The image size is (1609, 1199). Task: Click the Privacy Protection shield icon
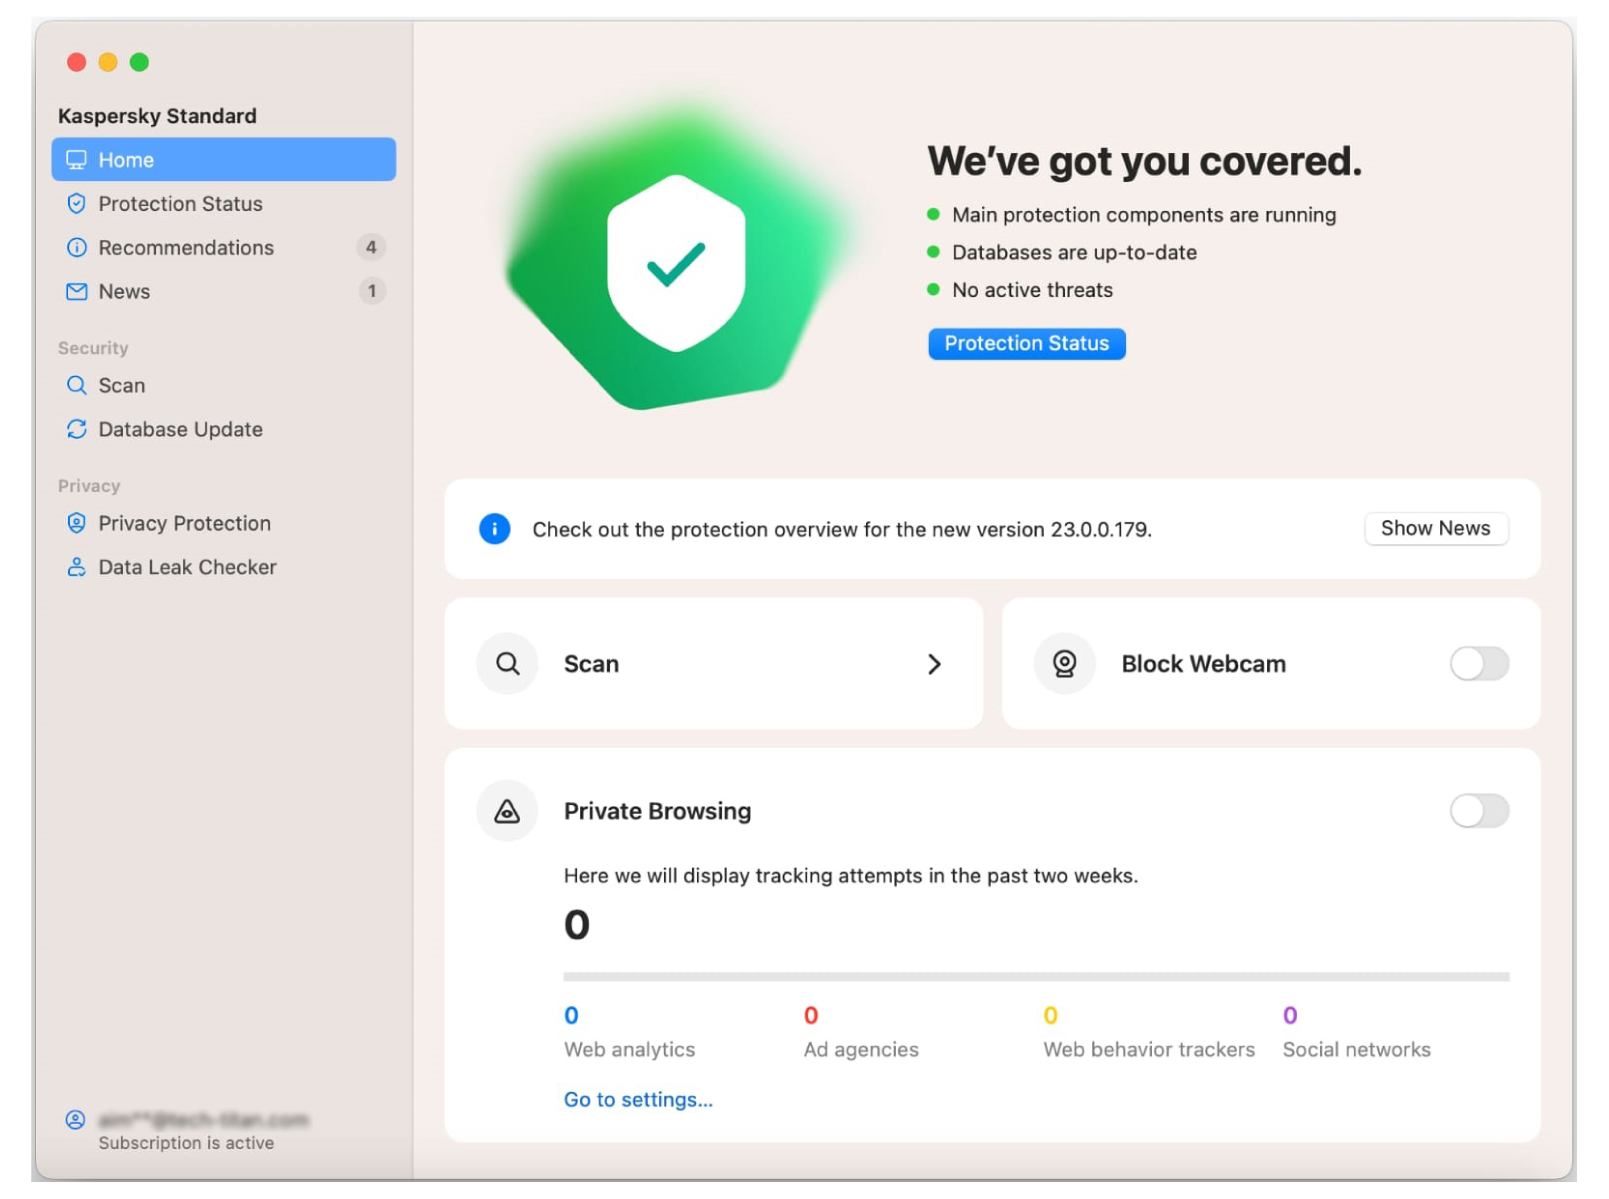pos(76,523)
